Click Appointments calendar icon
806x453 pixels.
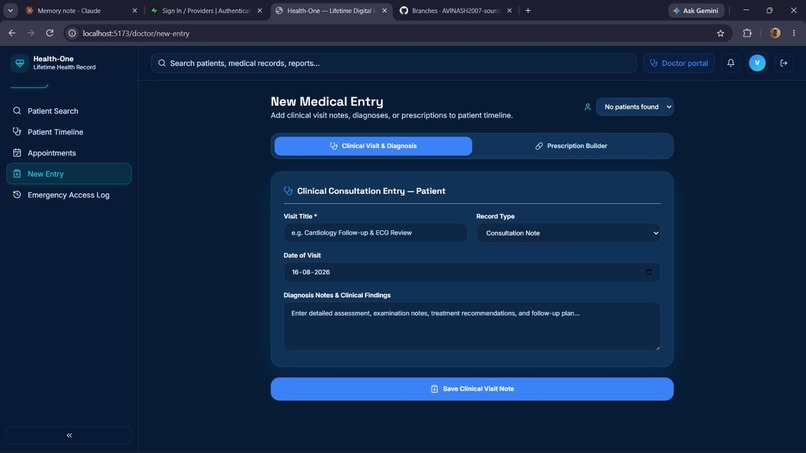pyautogui.click(x=17, y=153)
